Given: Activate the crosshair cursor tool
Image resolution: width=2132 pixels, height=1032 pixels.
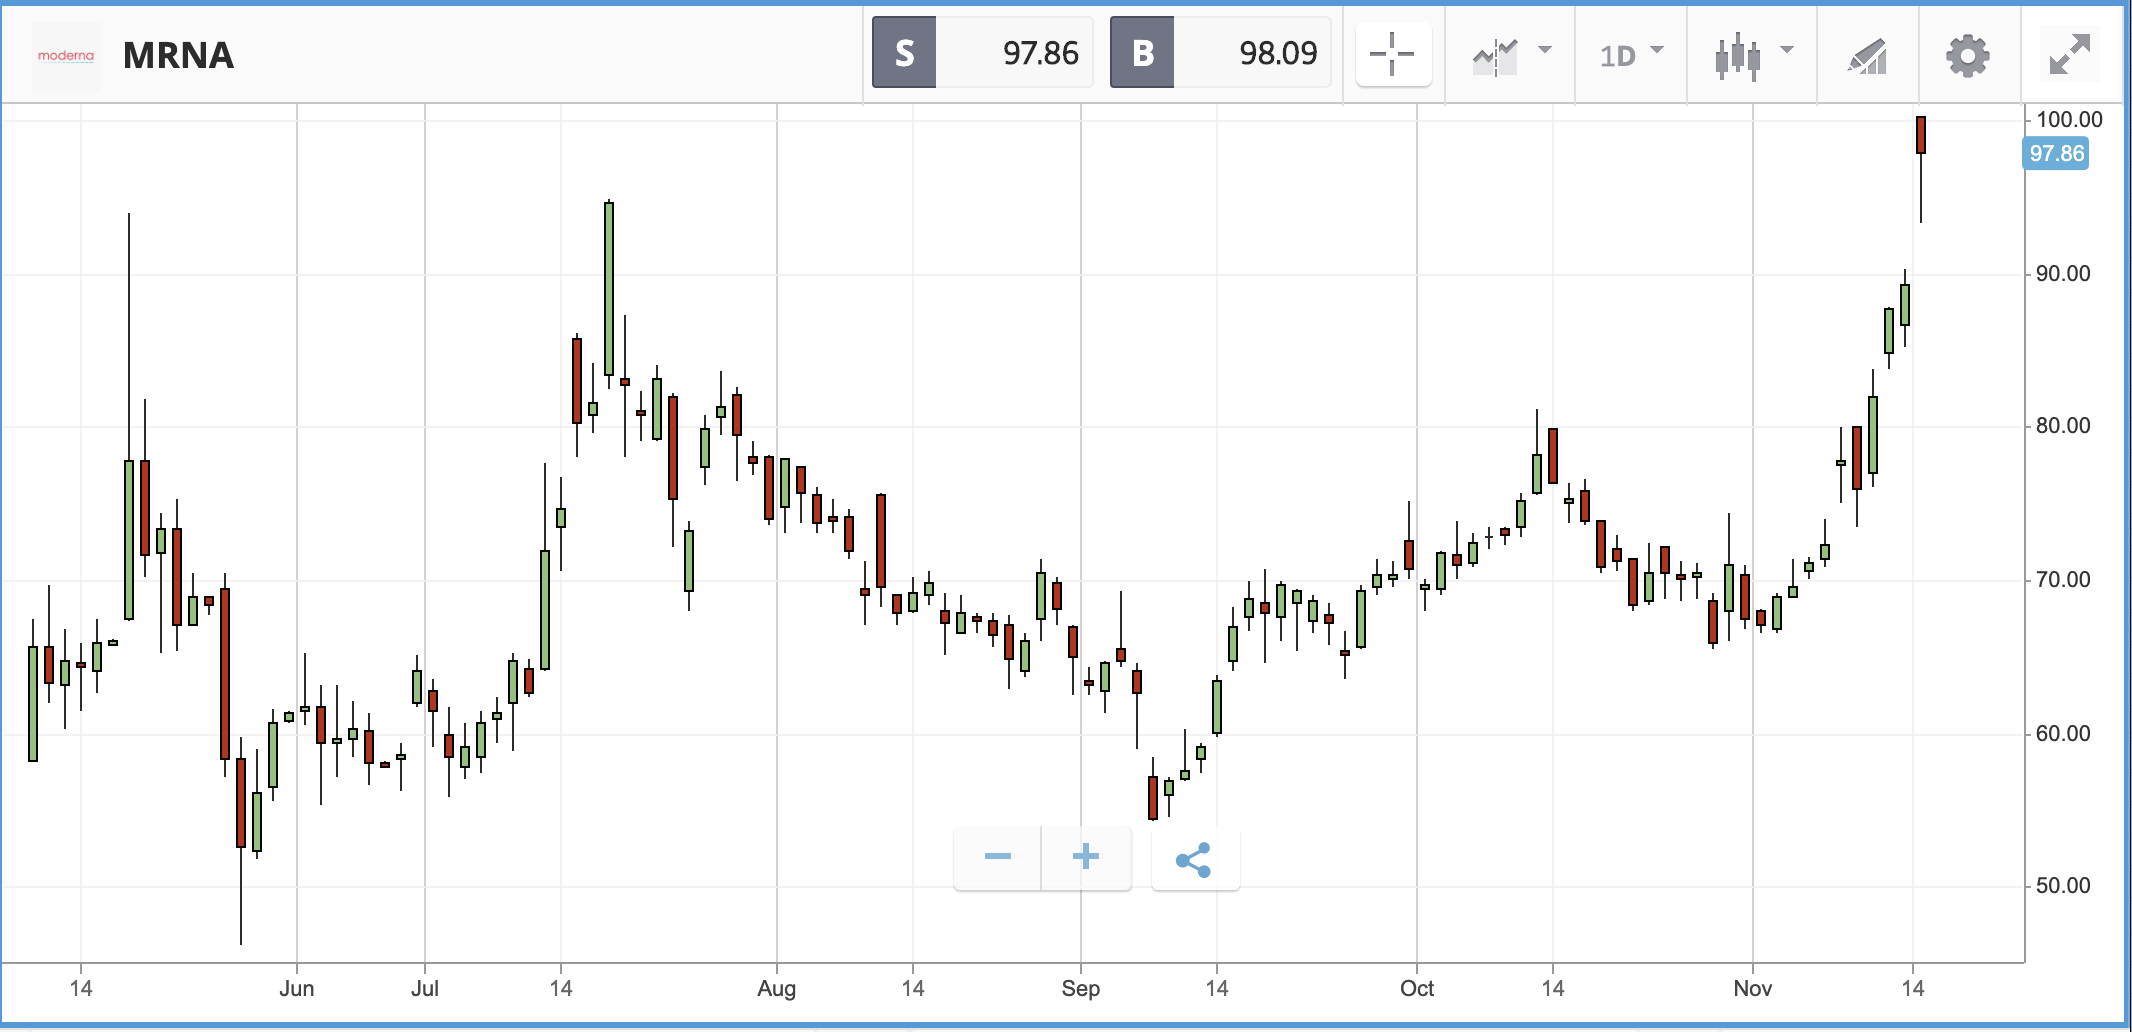Looking at the screenshot, I should click(1392, 54).
